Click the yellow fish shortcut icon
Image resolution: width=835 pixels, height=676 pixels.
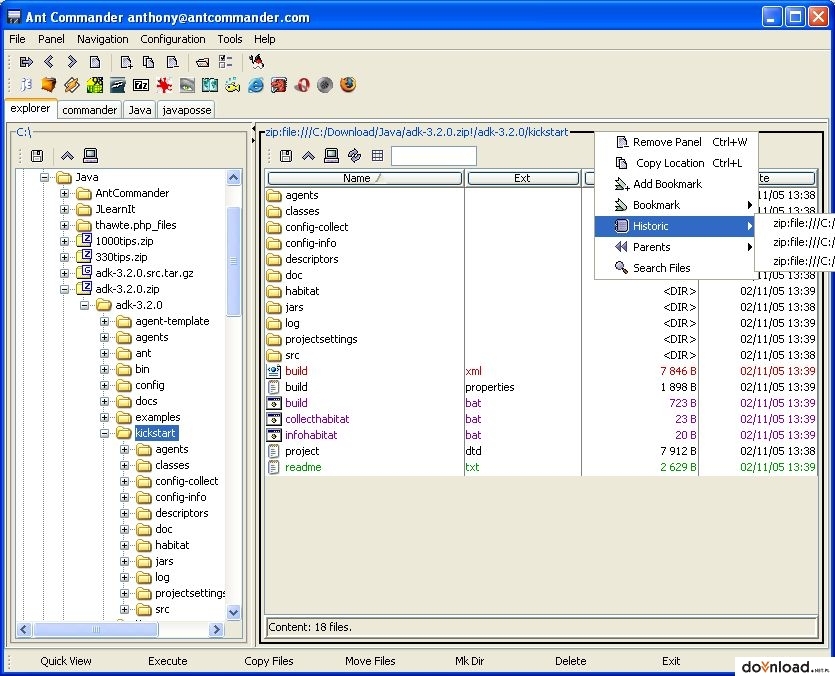coord(233,85)
